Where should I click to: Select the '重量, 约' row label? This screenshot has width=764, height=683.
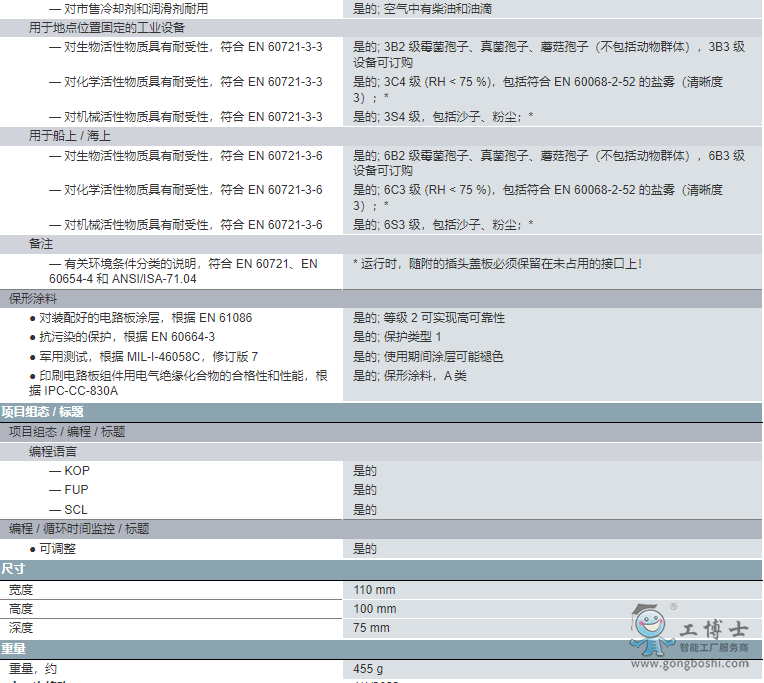33,669
